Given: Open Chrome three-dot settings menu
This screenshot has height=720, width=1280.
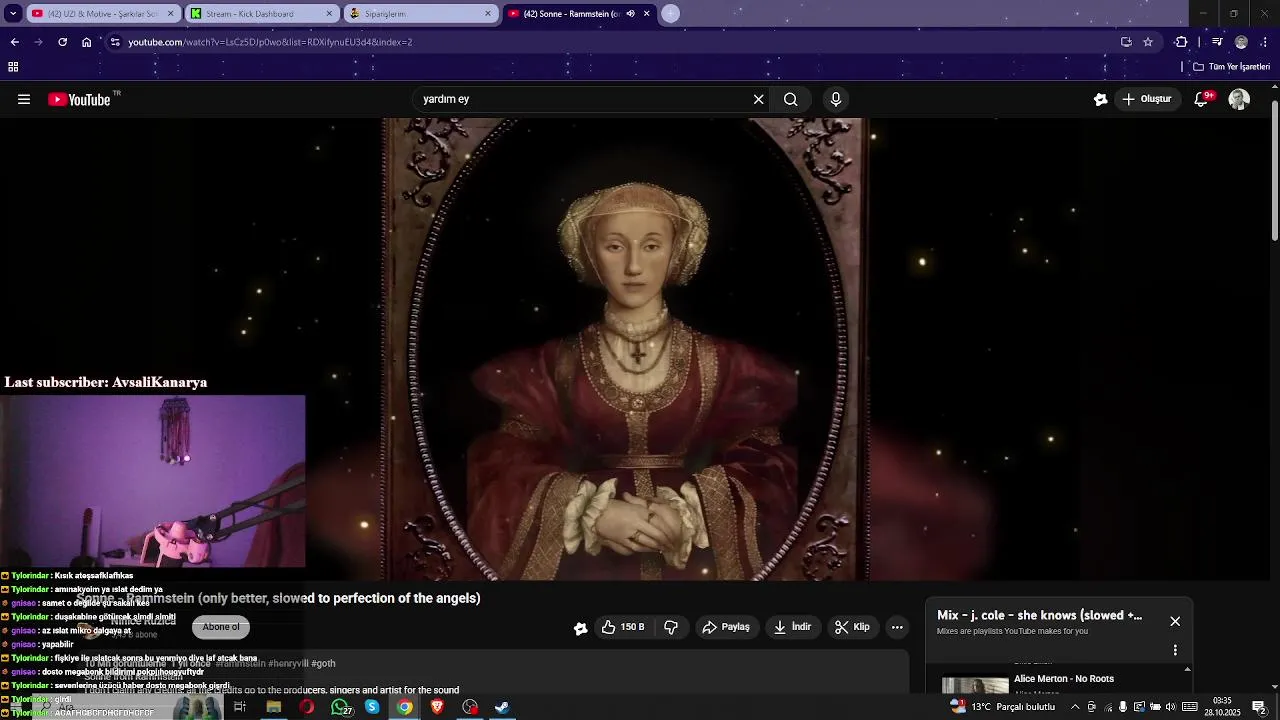Looking at the screenshot, I should pos(1265,42).
